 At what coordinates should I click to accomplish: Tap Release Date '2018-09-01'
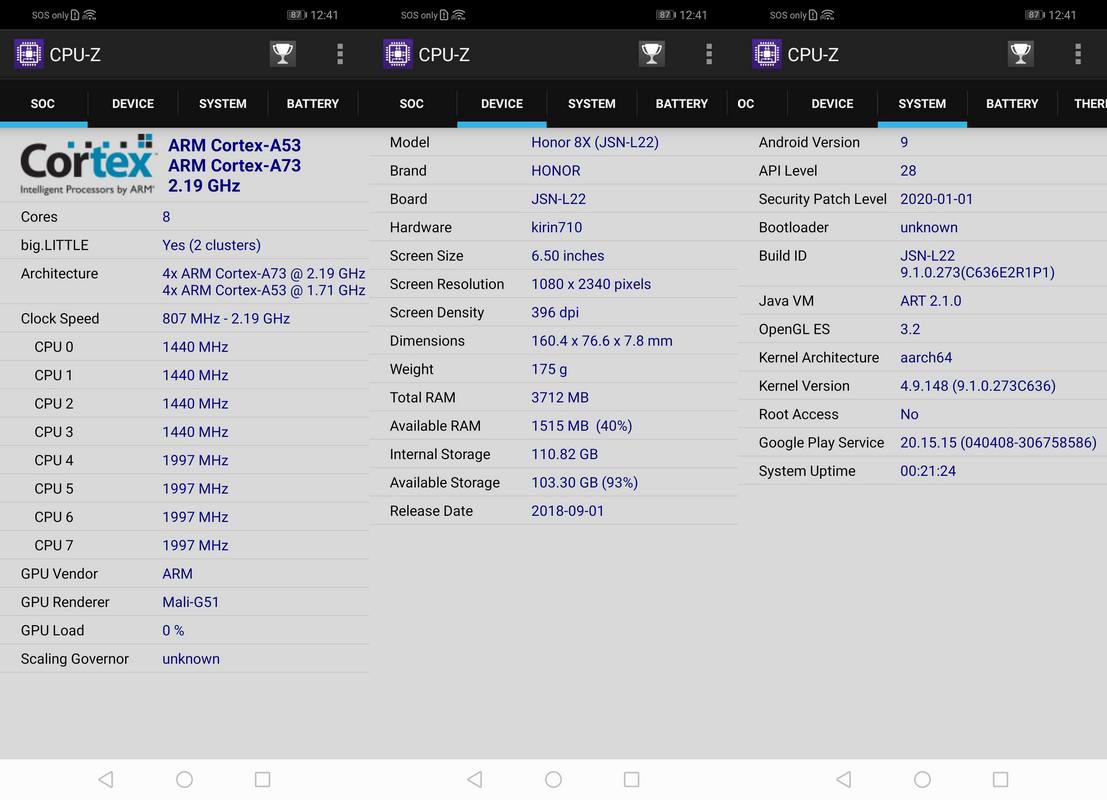(x=568, y=511)
